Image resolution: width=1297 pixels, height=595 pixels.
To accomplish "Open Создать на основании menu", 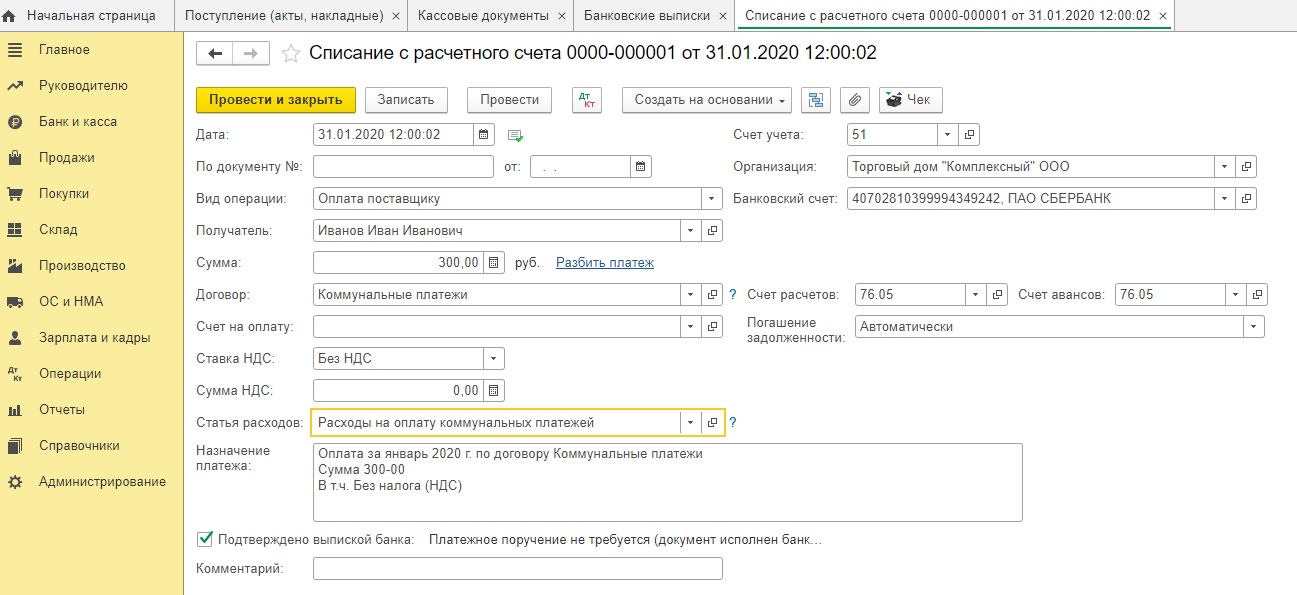I will point(707,100).
